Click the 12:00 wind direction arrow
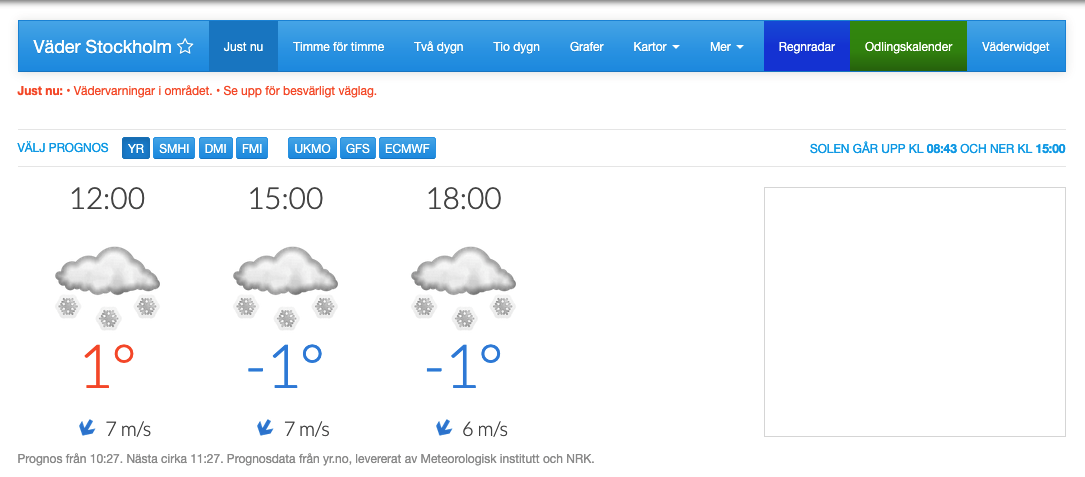This screenshot has width=1085, height=477. 88,428
